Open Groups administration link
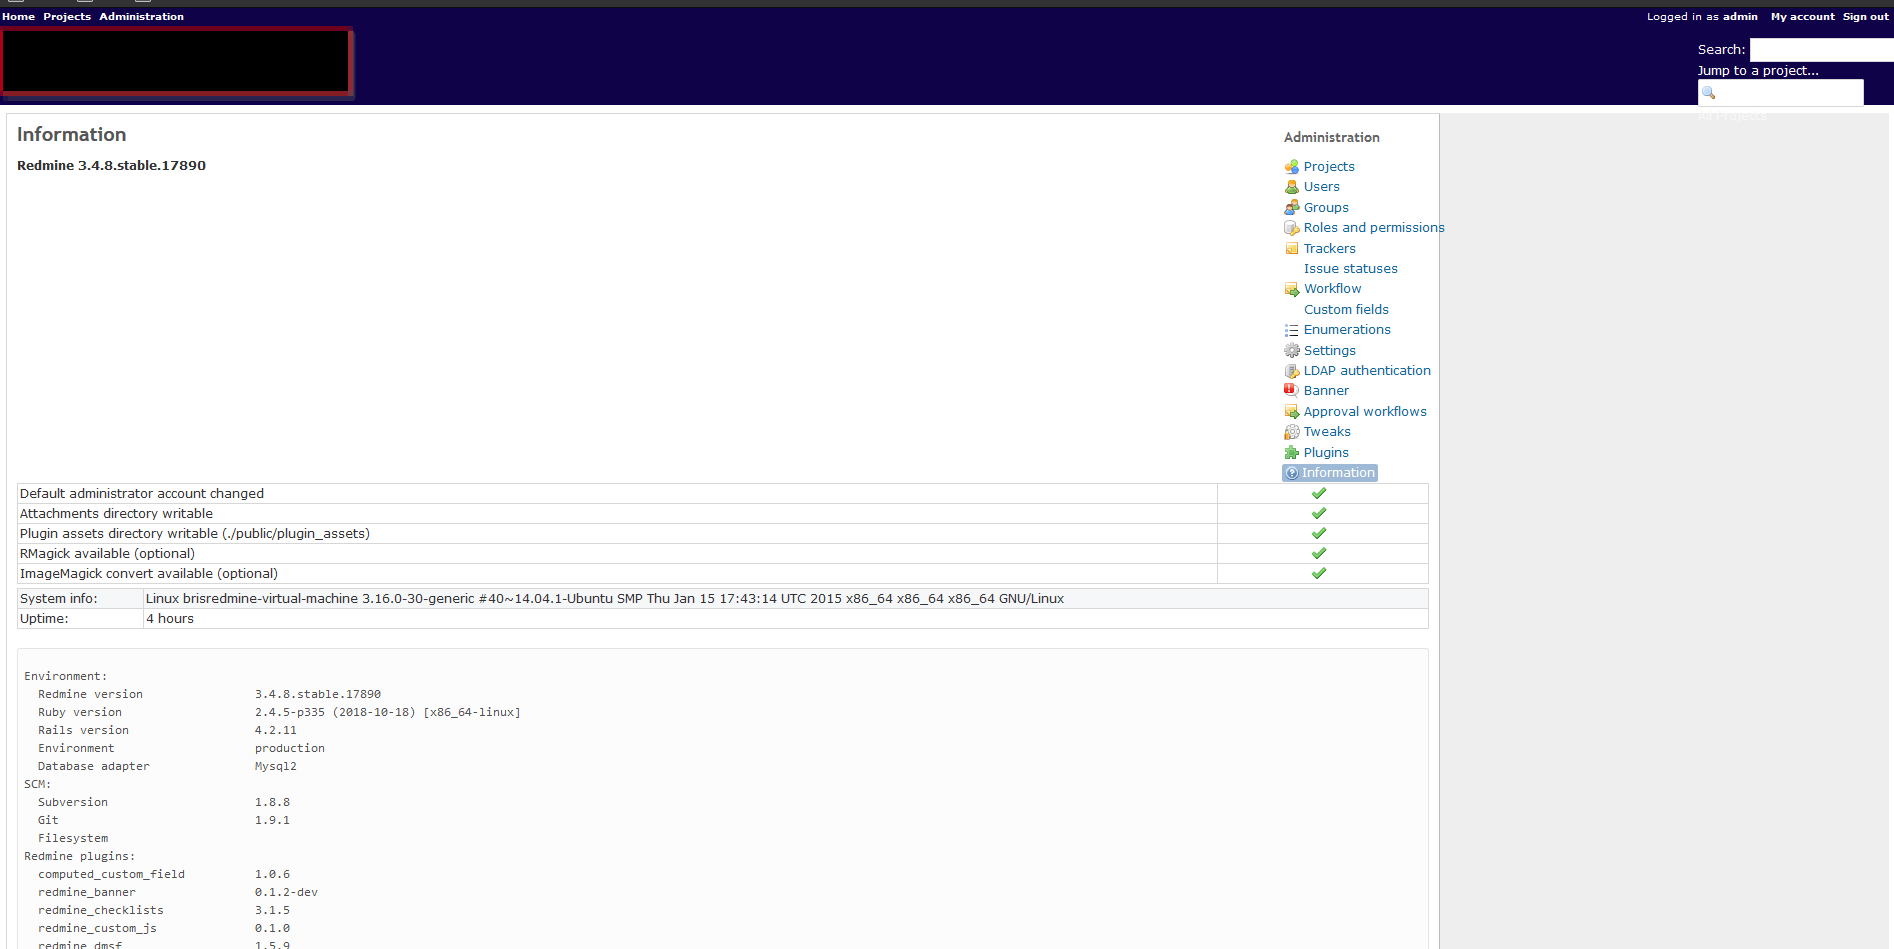 (x=1326, y=208)
